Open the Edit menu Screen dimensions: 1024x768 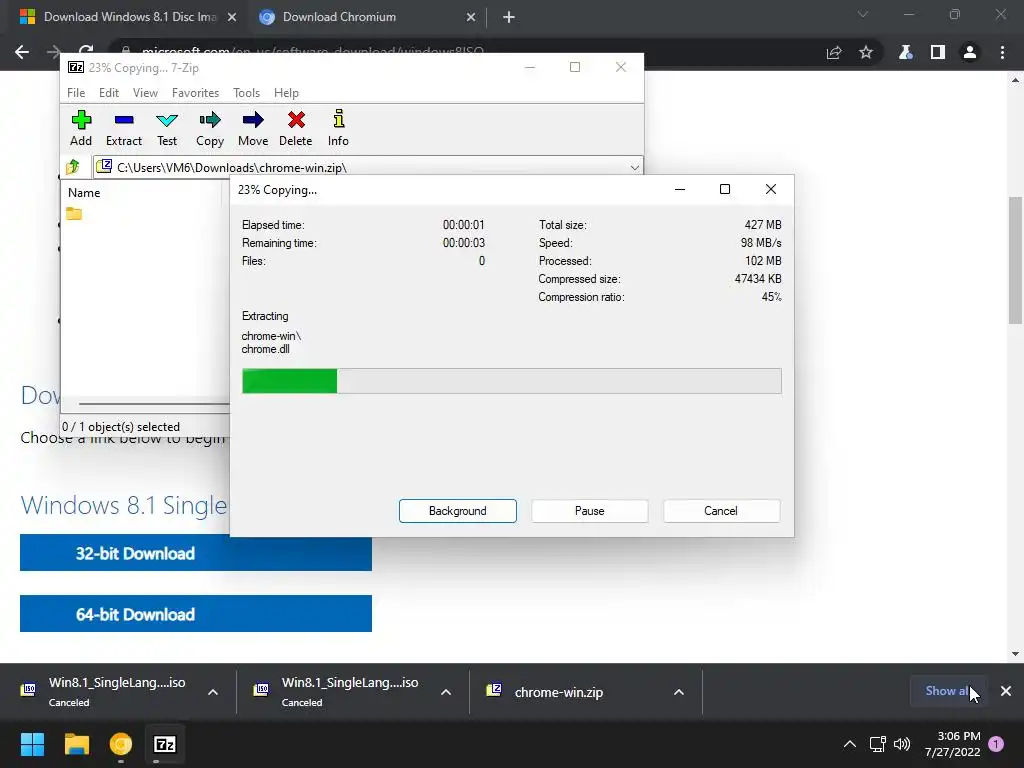[x=108, y=93]
